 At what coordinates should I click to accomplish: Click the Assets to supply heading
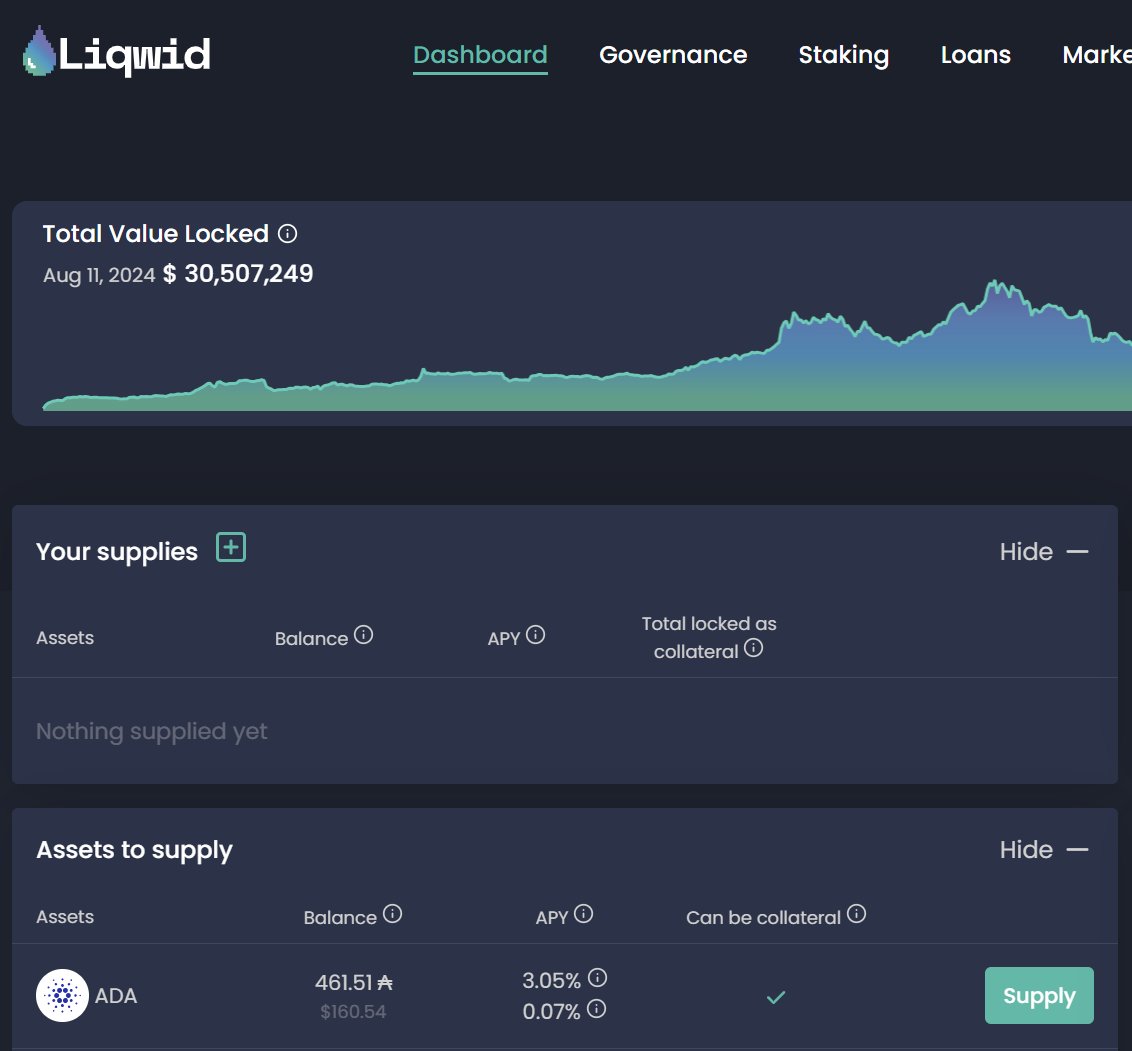134,850
